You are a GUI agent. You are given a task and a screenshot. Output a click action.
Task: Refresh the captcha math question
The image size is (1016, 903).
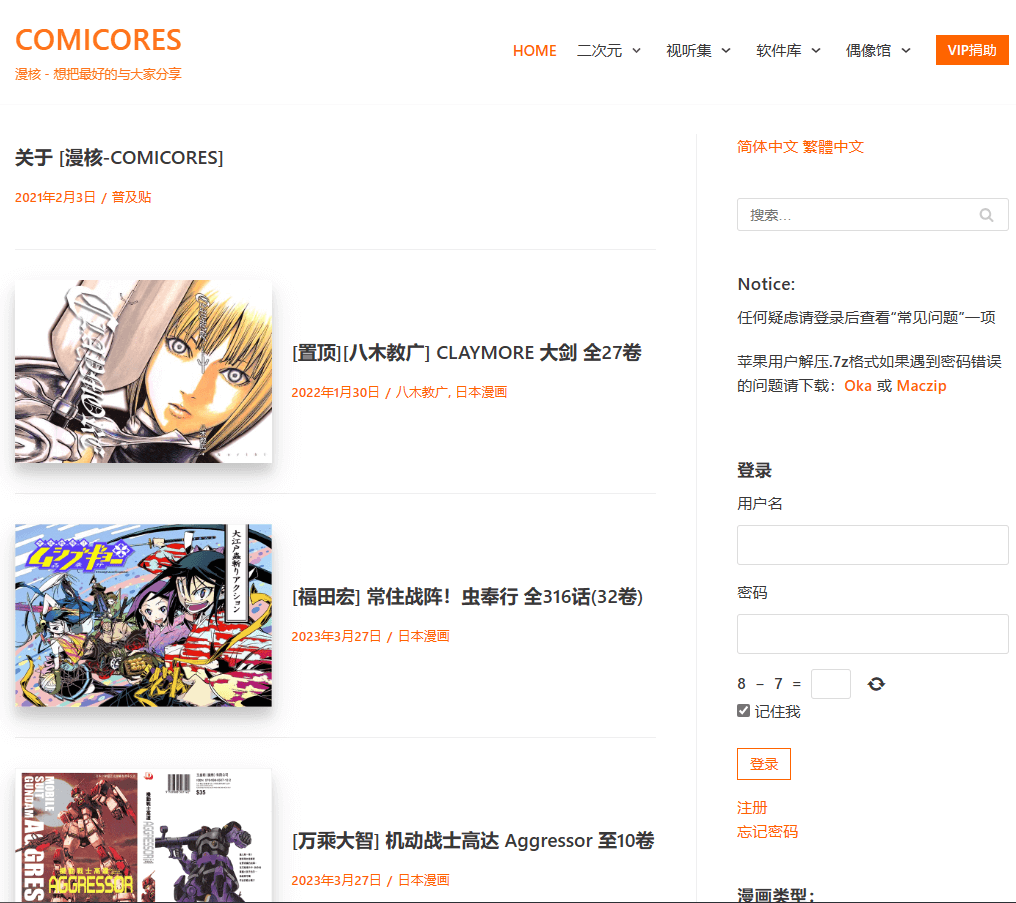point(876,684)
